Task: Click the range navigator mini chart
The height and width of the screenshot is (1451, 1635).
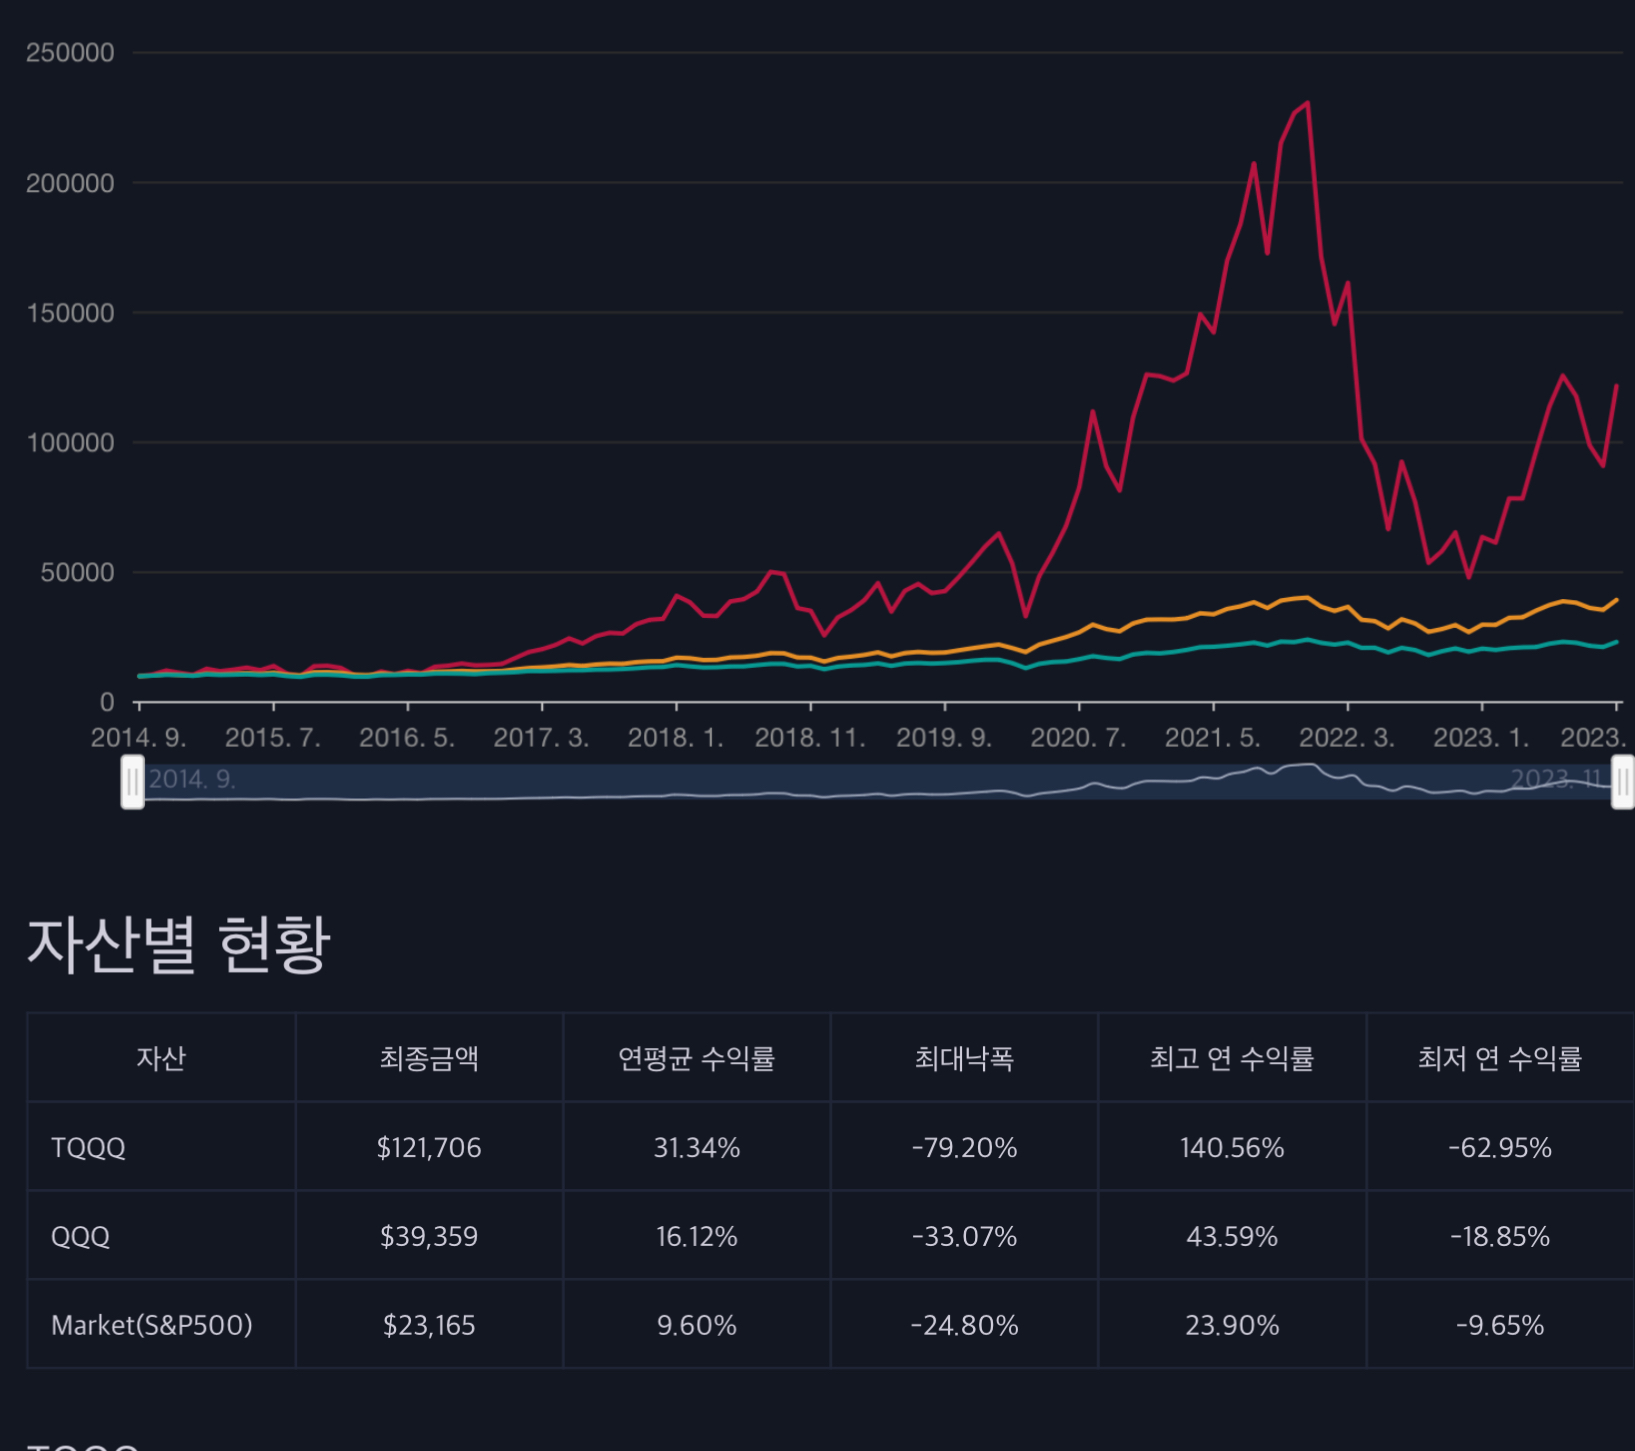Action: (878, 782)
